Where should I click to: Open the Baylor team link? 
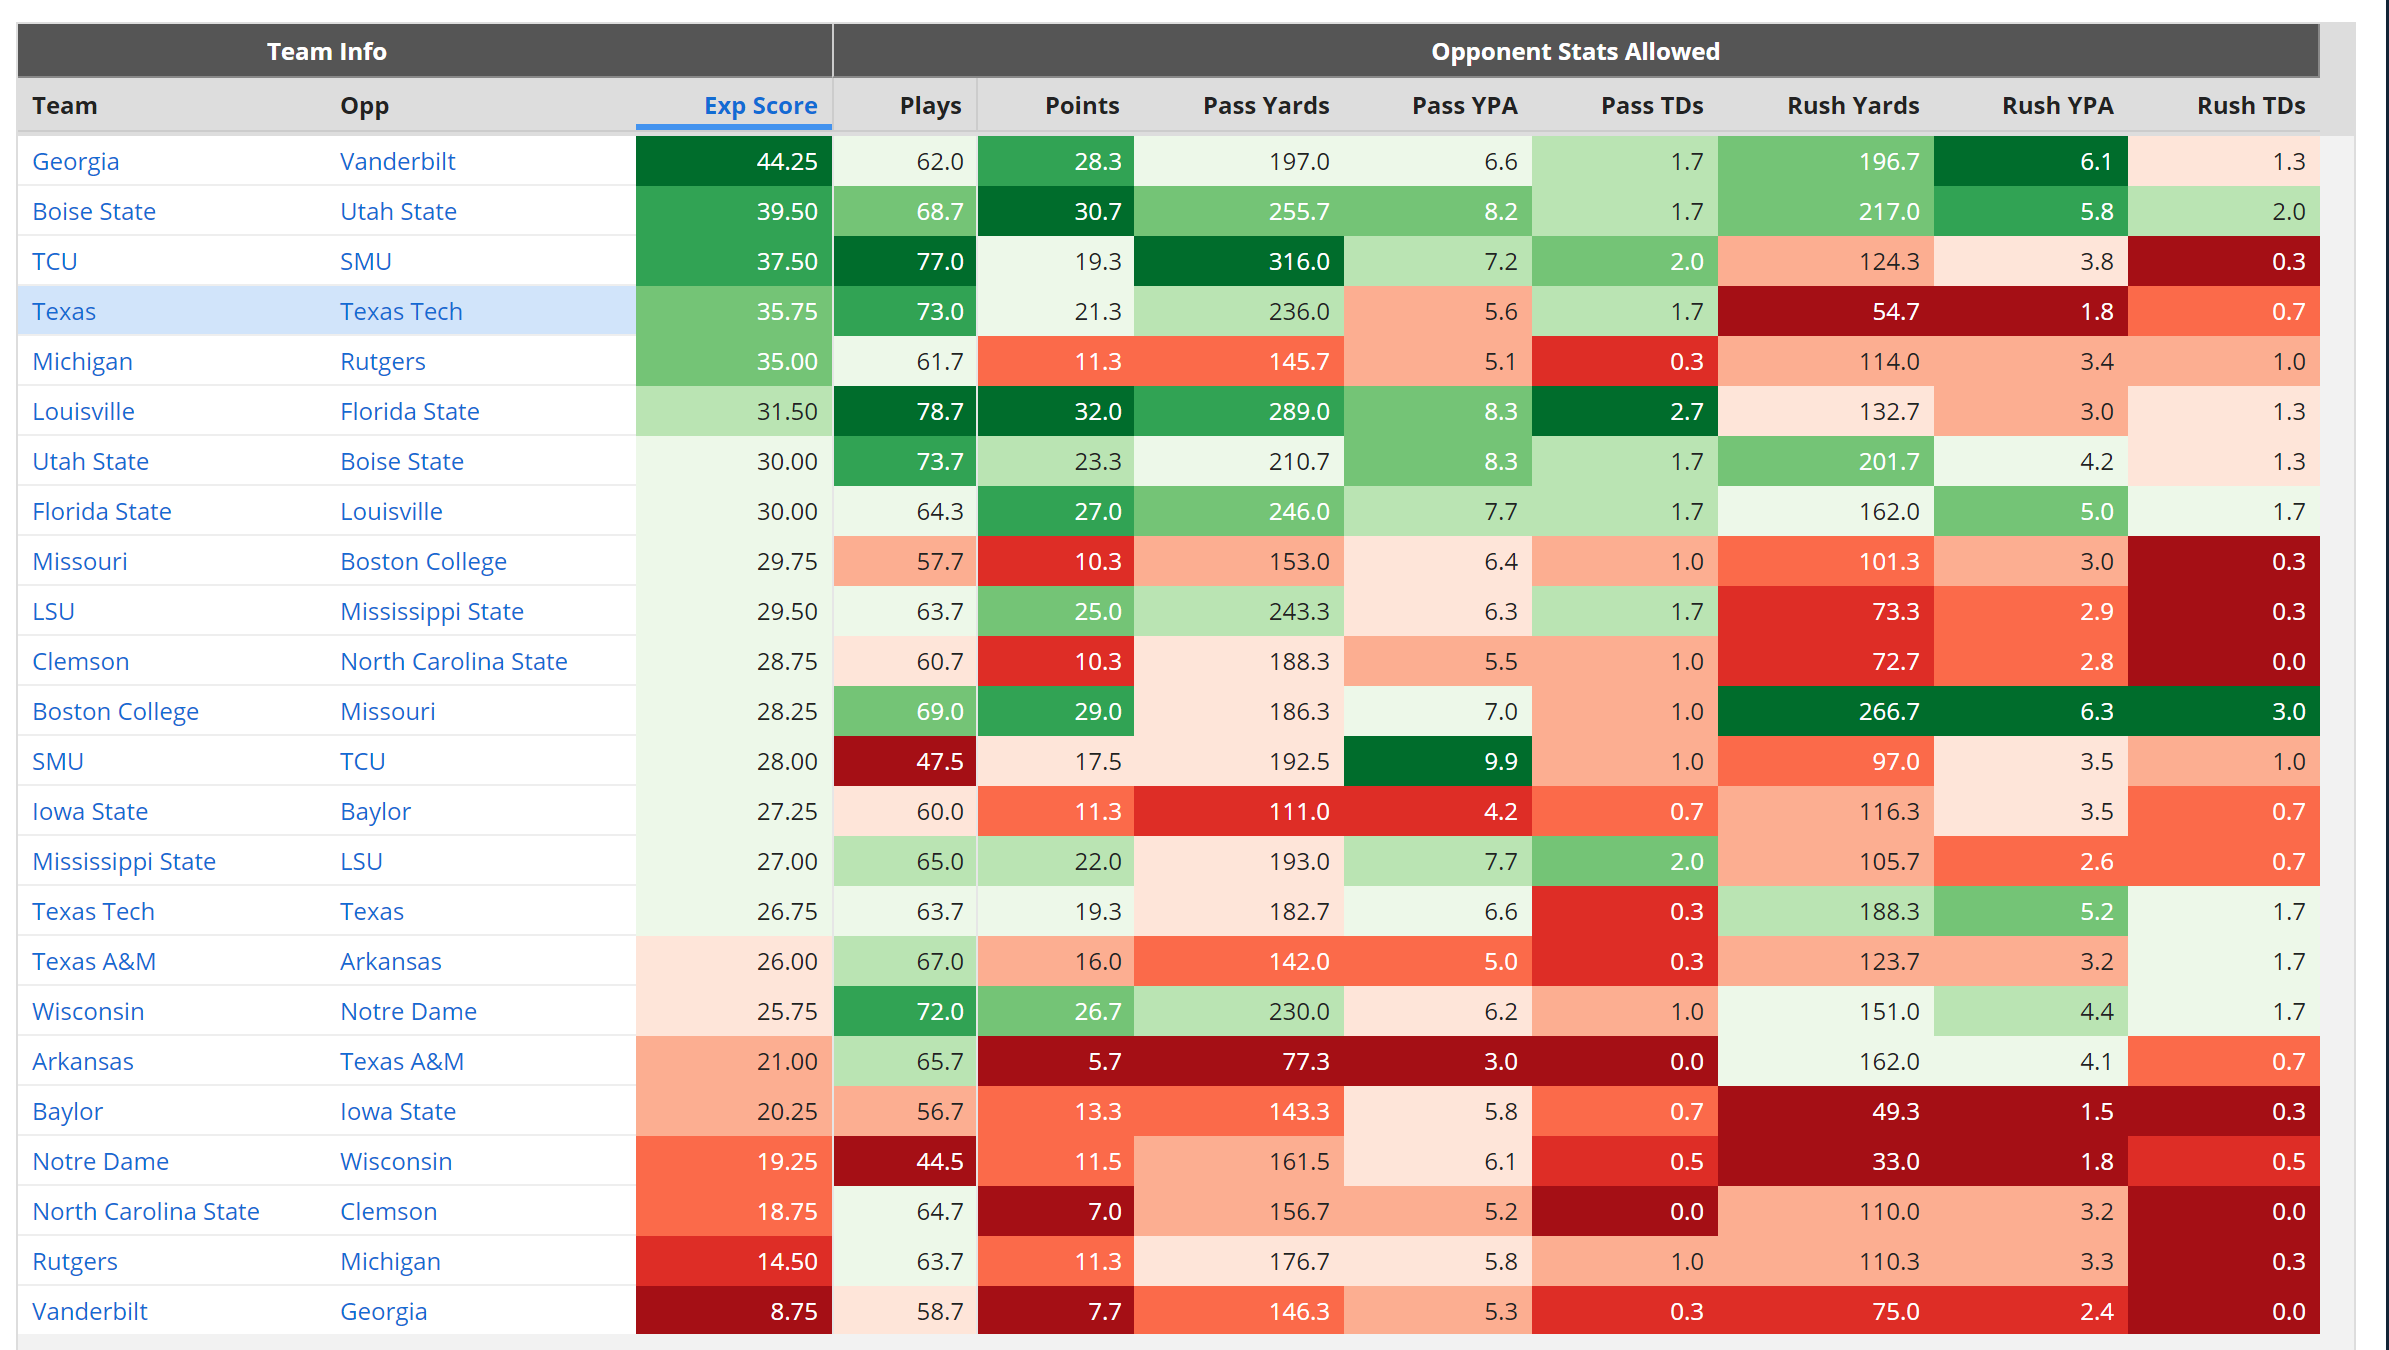[67, 1111]
